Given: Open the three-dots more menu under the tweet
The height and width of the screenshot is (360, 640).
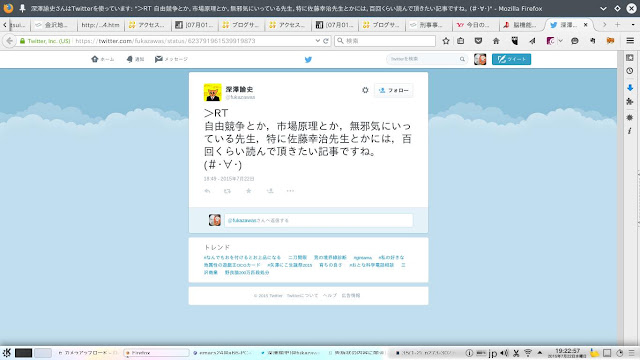Looking at the screenshot, I should pos(290,191).
